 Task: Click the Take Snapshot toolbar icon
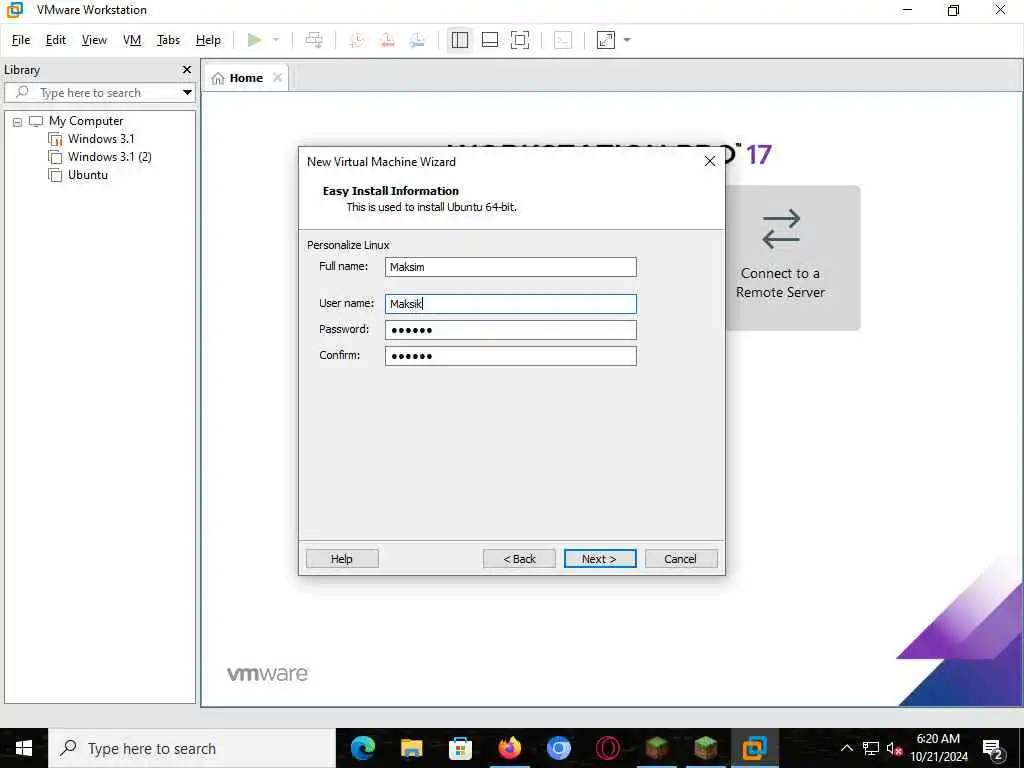pyautogui.click(x=356, y=40)
